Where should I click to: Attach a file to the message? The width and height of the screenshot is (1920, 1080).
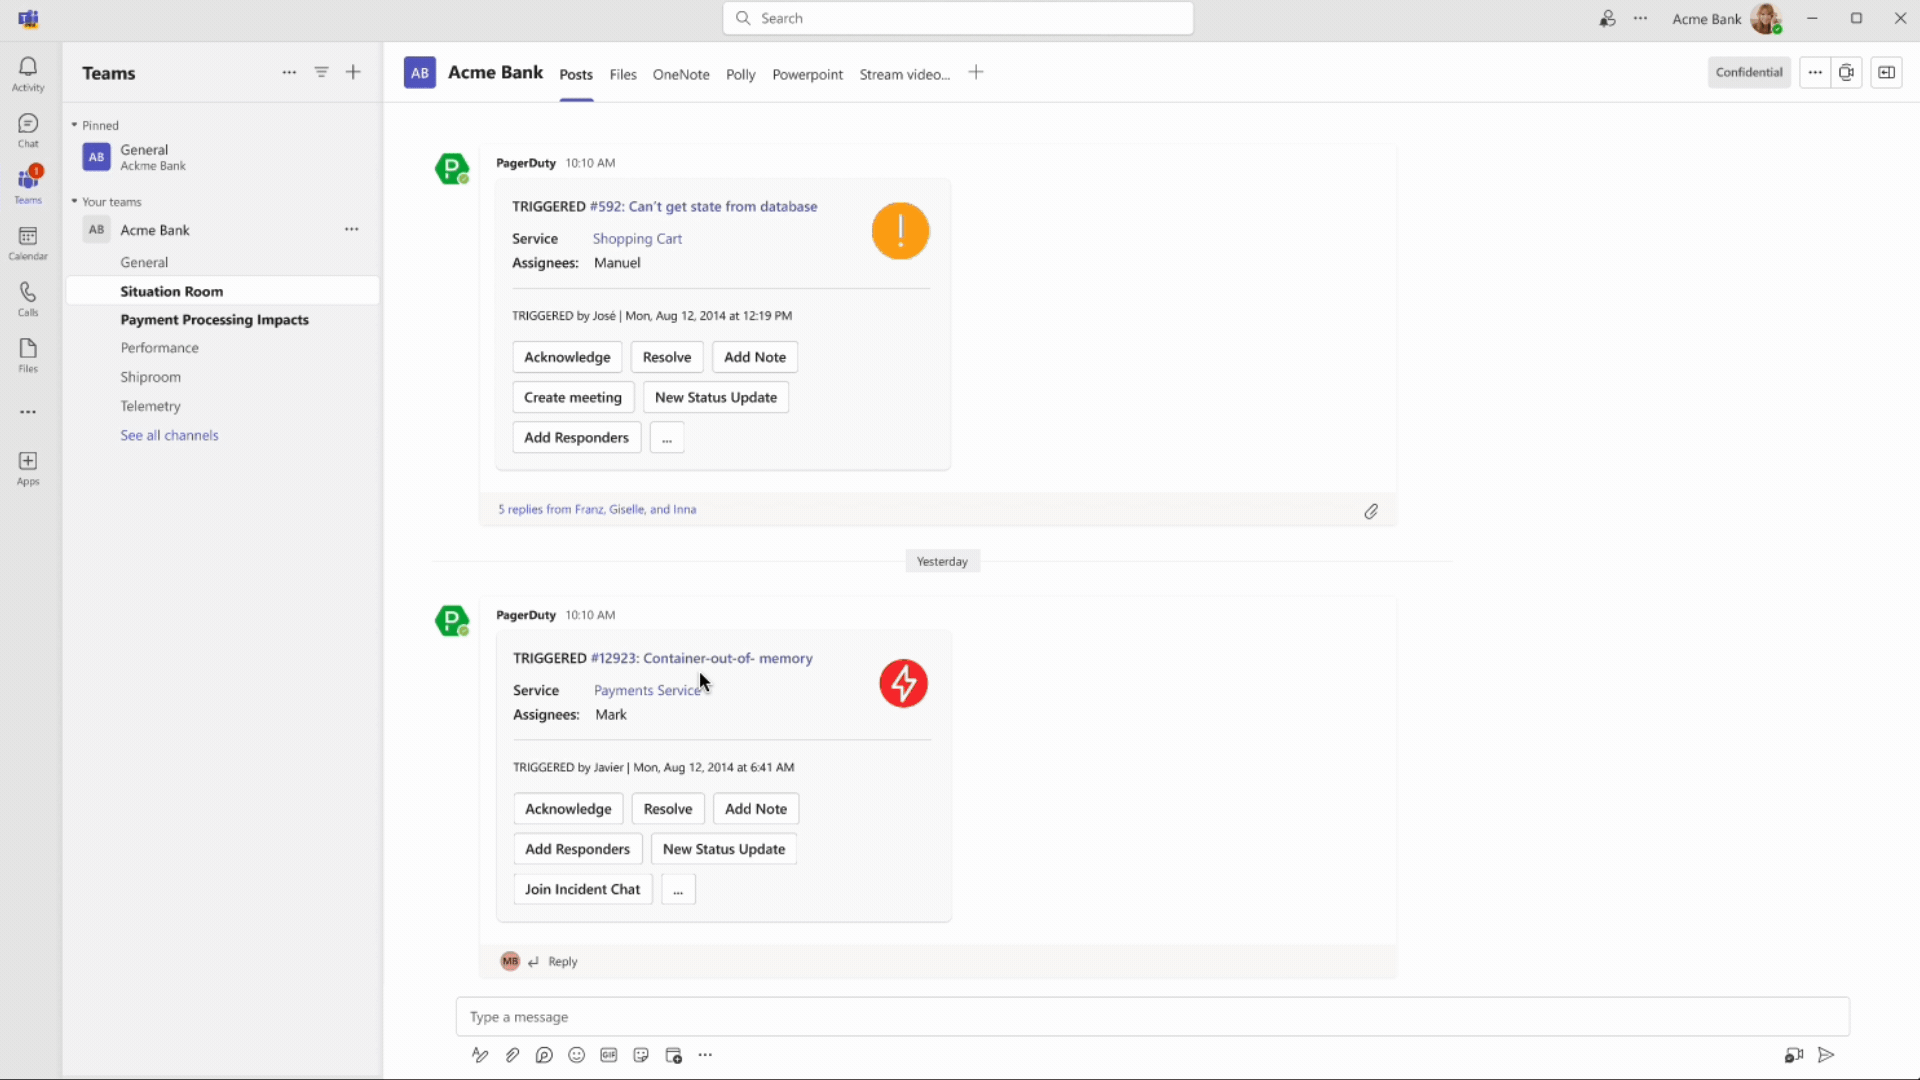512,1055
